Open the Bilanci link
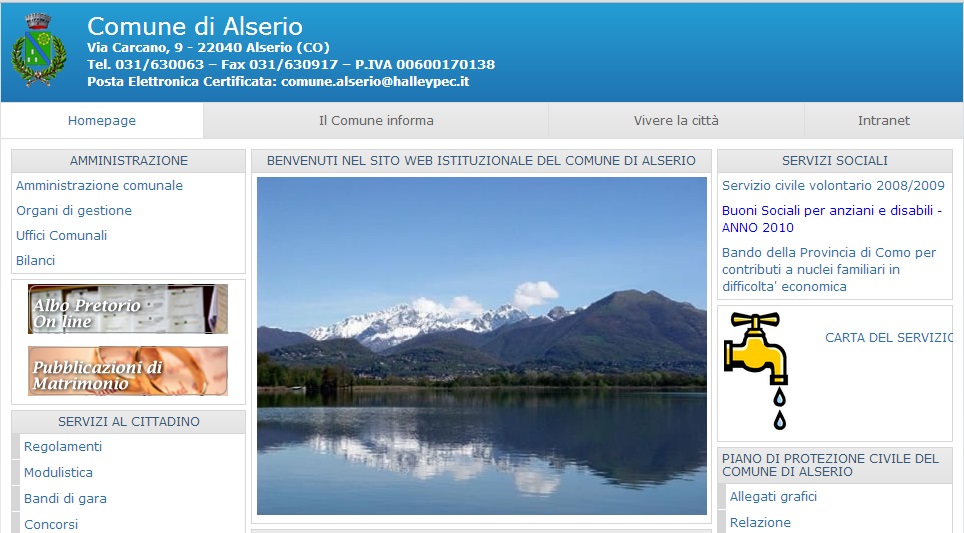964x533 pixels. (36, 261)
